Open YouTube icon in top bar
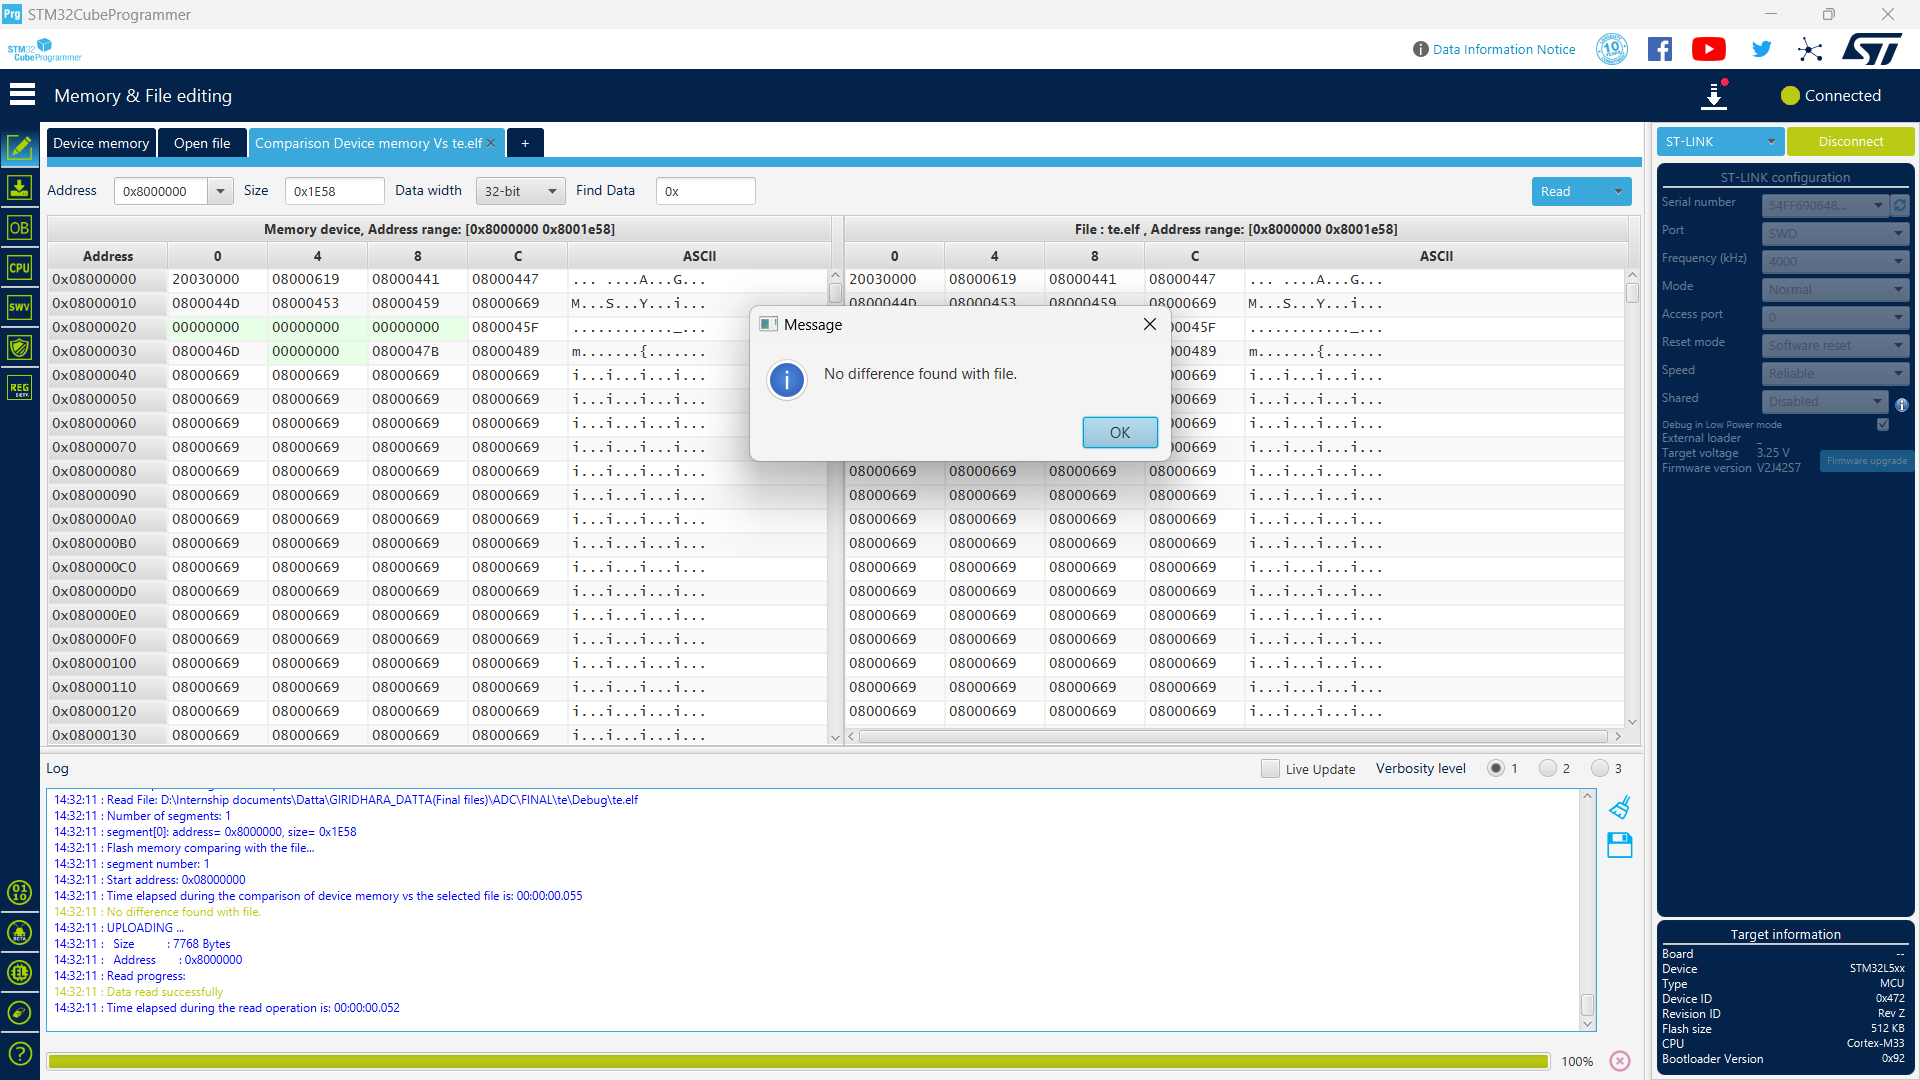This screenshot has height=1080, width=1920. click(1708, 49)
